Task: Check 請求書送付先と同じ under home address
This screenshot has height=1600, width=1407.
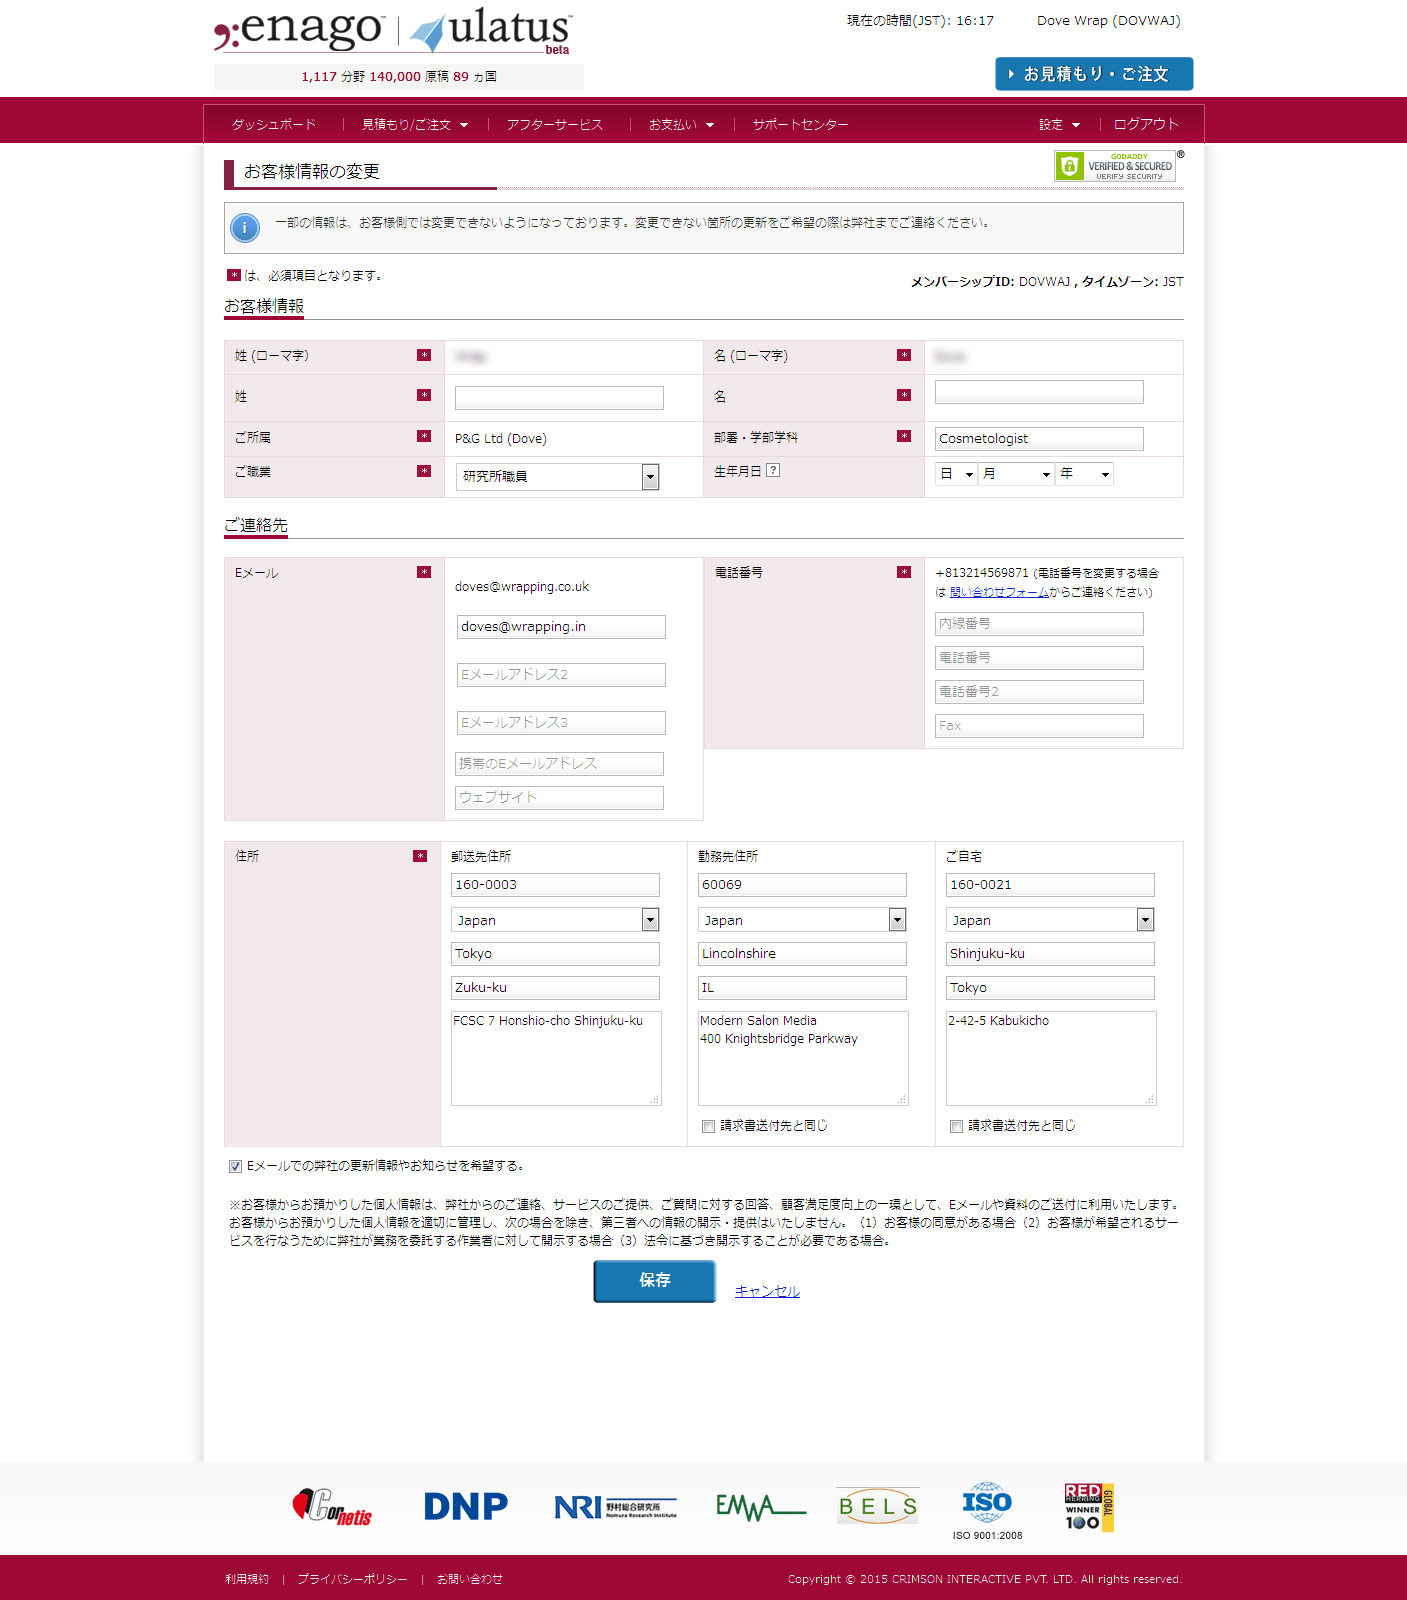Action: [957, 1127]
